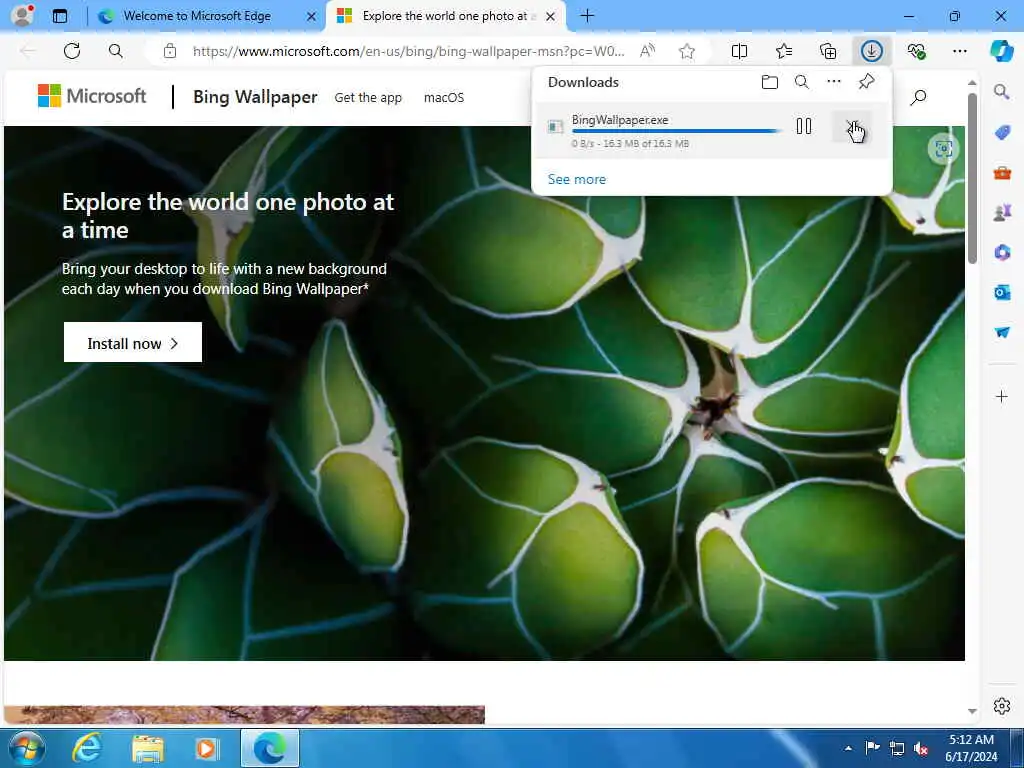The image size is (1024, 768).
Task: Open the Copilot icon in the toolbar
Action: 1001,51
